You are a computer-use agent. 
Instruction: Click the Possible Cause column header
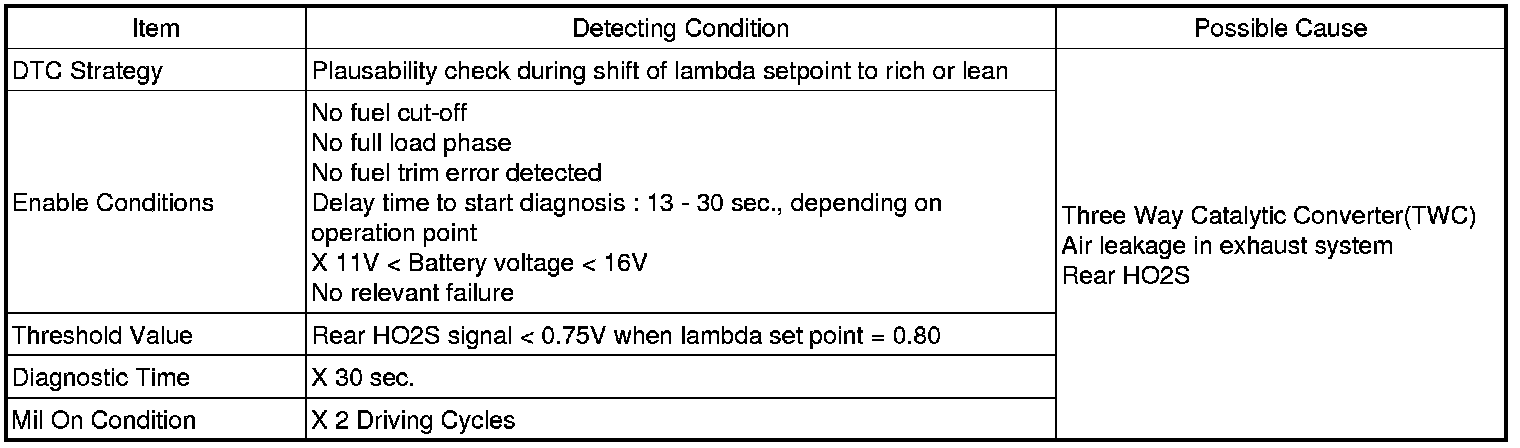click(1281, 29)
